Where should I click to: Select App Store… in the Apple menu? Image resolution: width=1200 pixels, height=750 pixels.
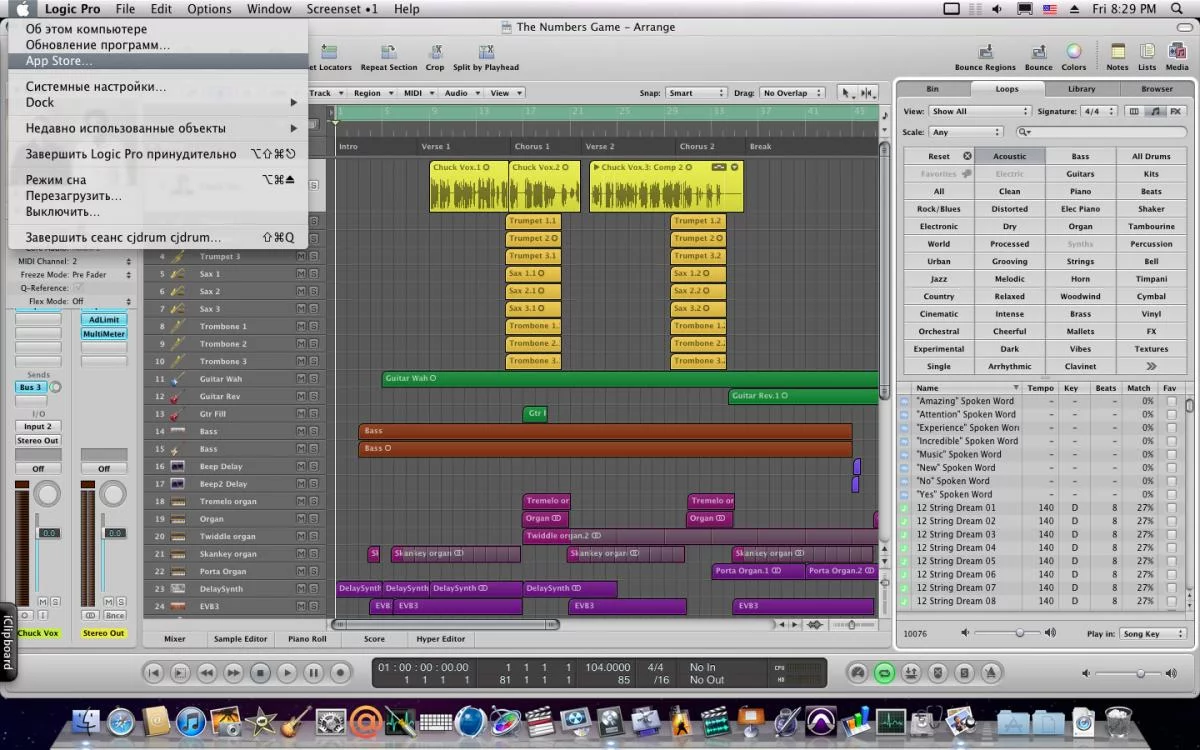click(x=59, y=61)
